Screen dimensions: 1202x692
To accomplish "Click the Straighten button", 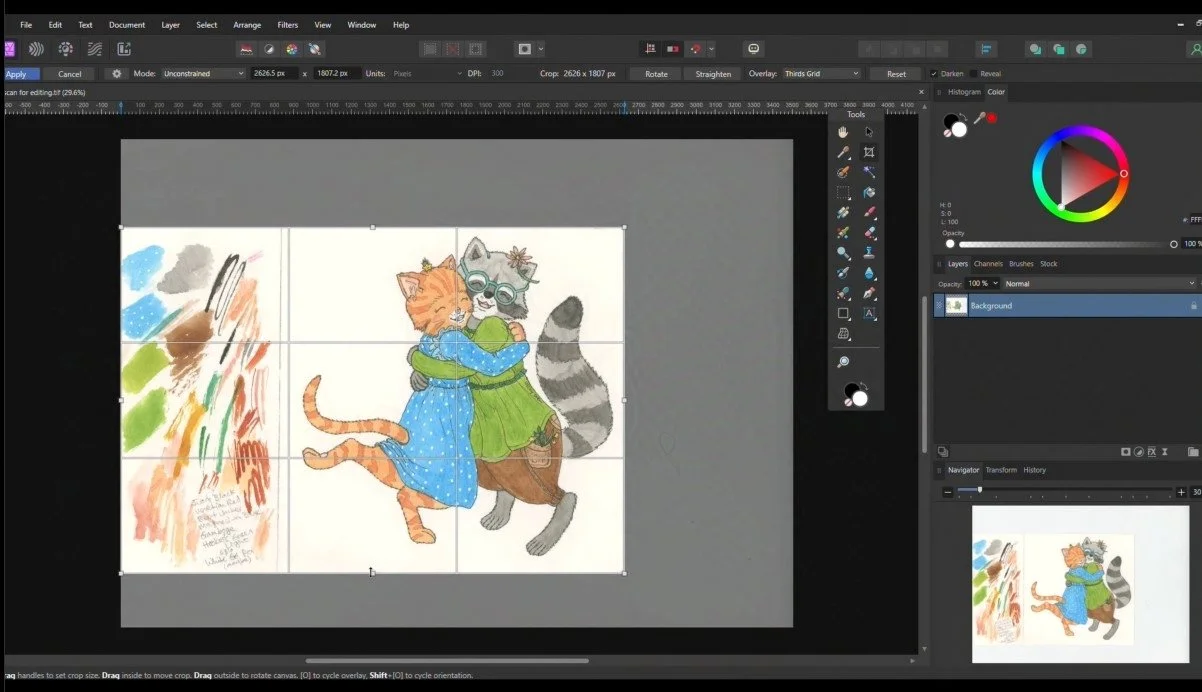I will click(x=713, y=74).
